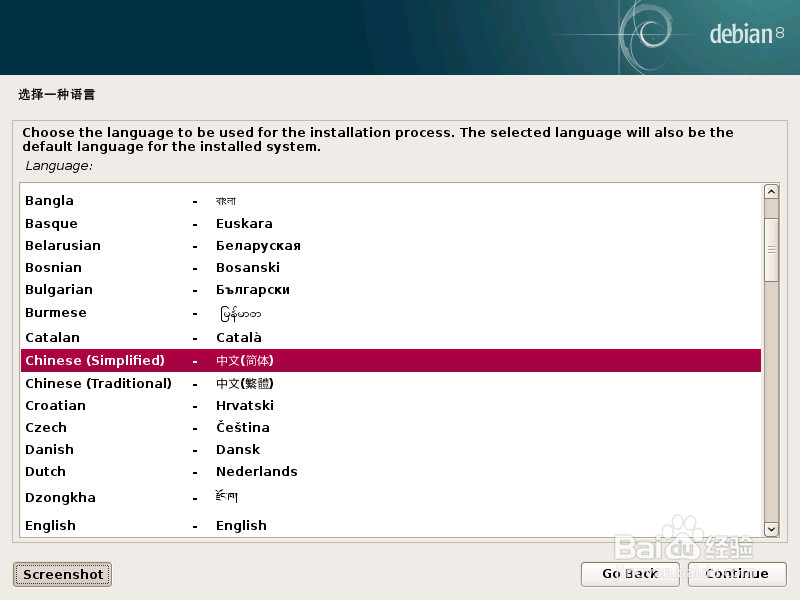
Task: Pick Bosnian – Bosanski entry
Action: pos(391,267)
